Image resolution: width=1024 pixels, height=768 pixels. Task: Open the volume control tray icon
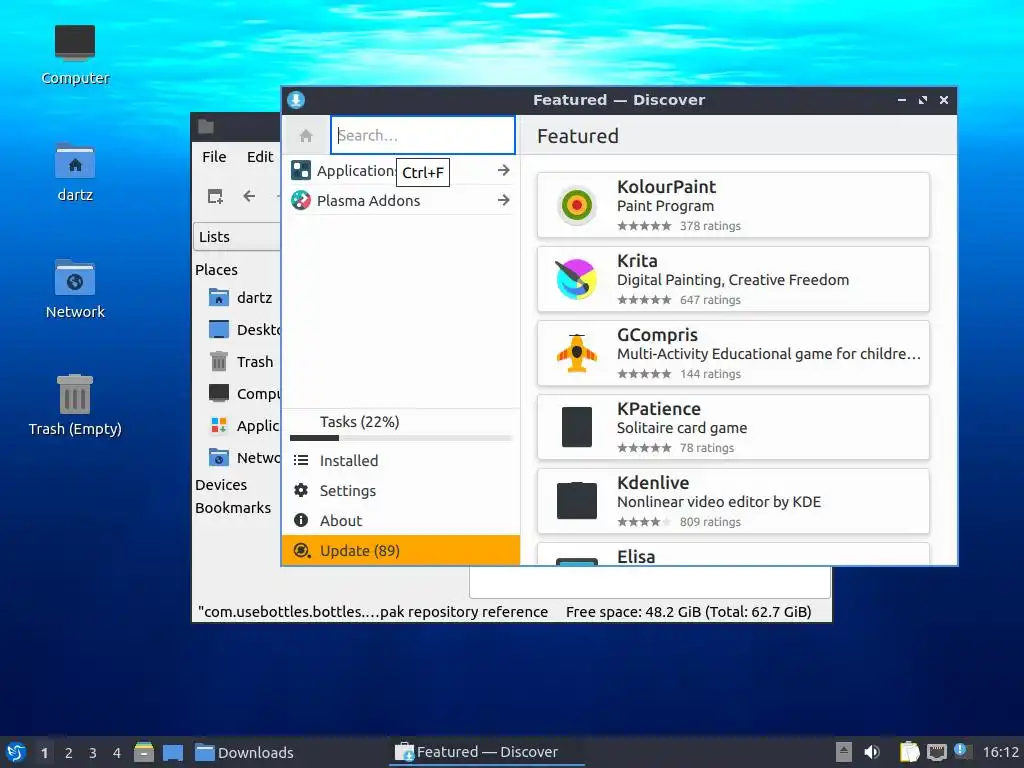872,752
